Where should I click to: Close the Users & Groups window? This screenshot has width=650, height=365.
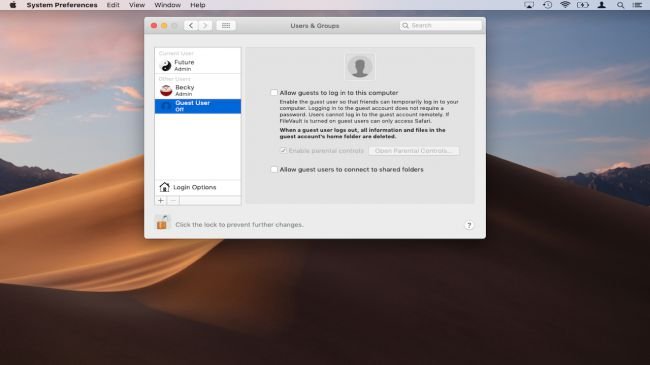pyautogui.click(x=154, y=26)
